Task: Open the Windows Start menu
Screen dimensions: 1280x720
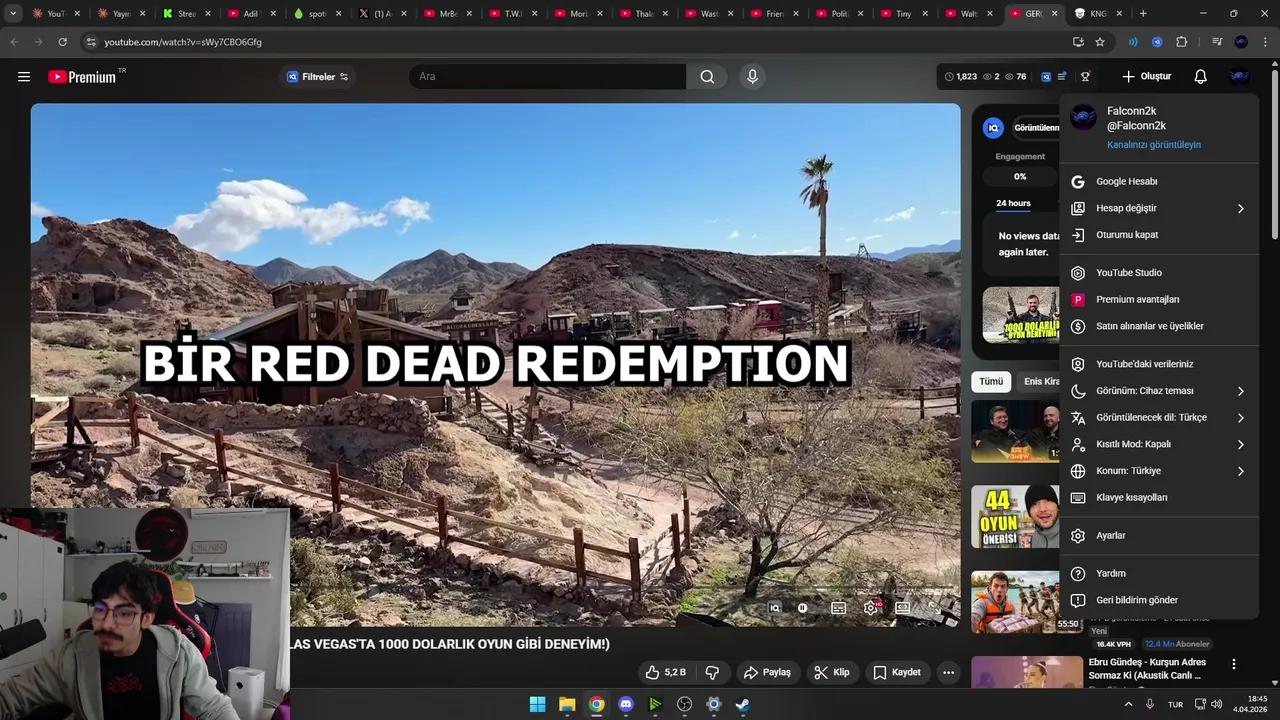Action: pyautogui.click(x=538, y=704)
